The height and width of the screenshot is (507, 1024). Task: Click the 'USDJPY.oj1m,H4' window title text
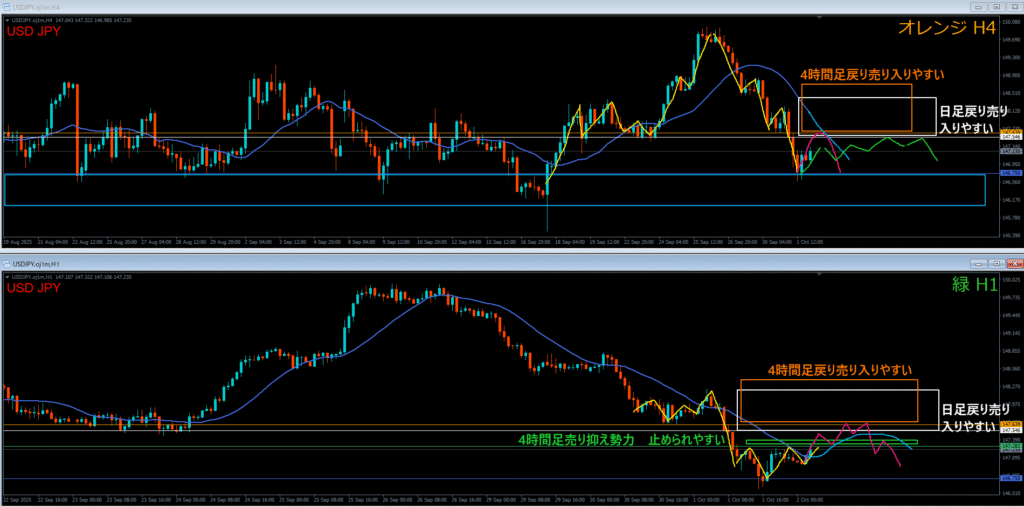35,7
